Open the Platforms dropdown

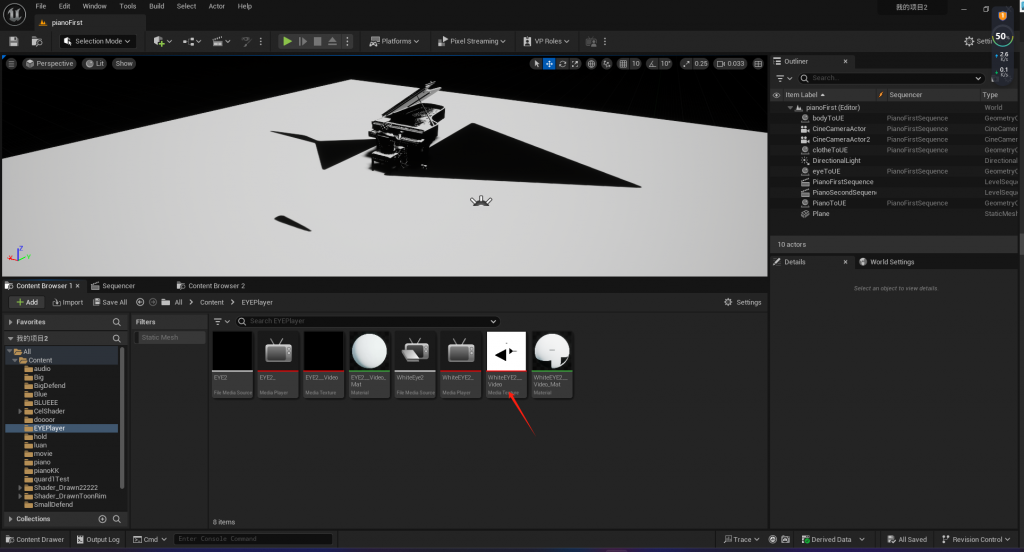pos(394,41)
